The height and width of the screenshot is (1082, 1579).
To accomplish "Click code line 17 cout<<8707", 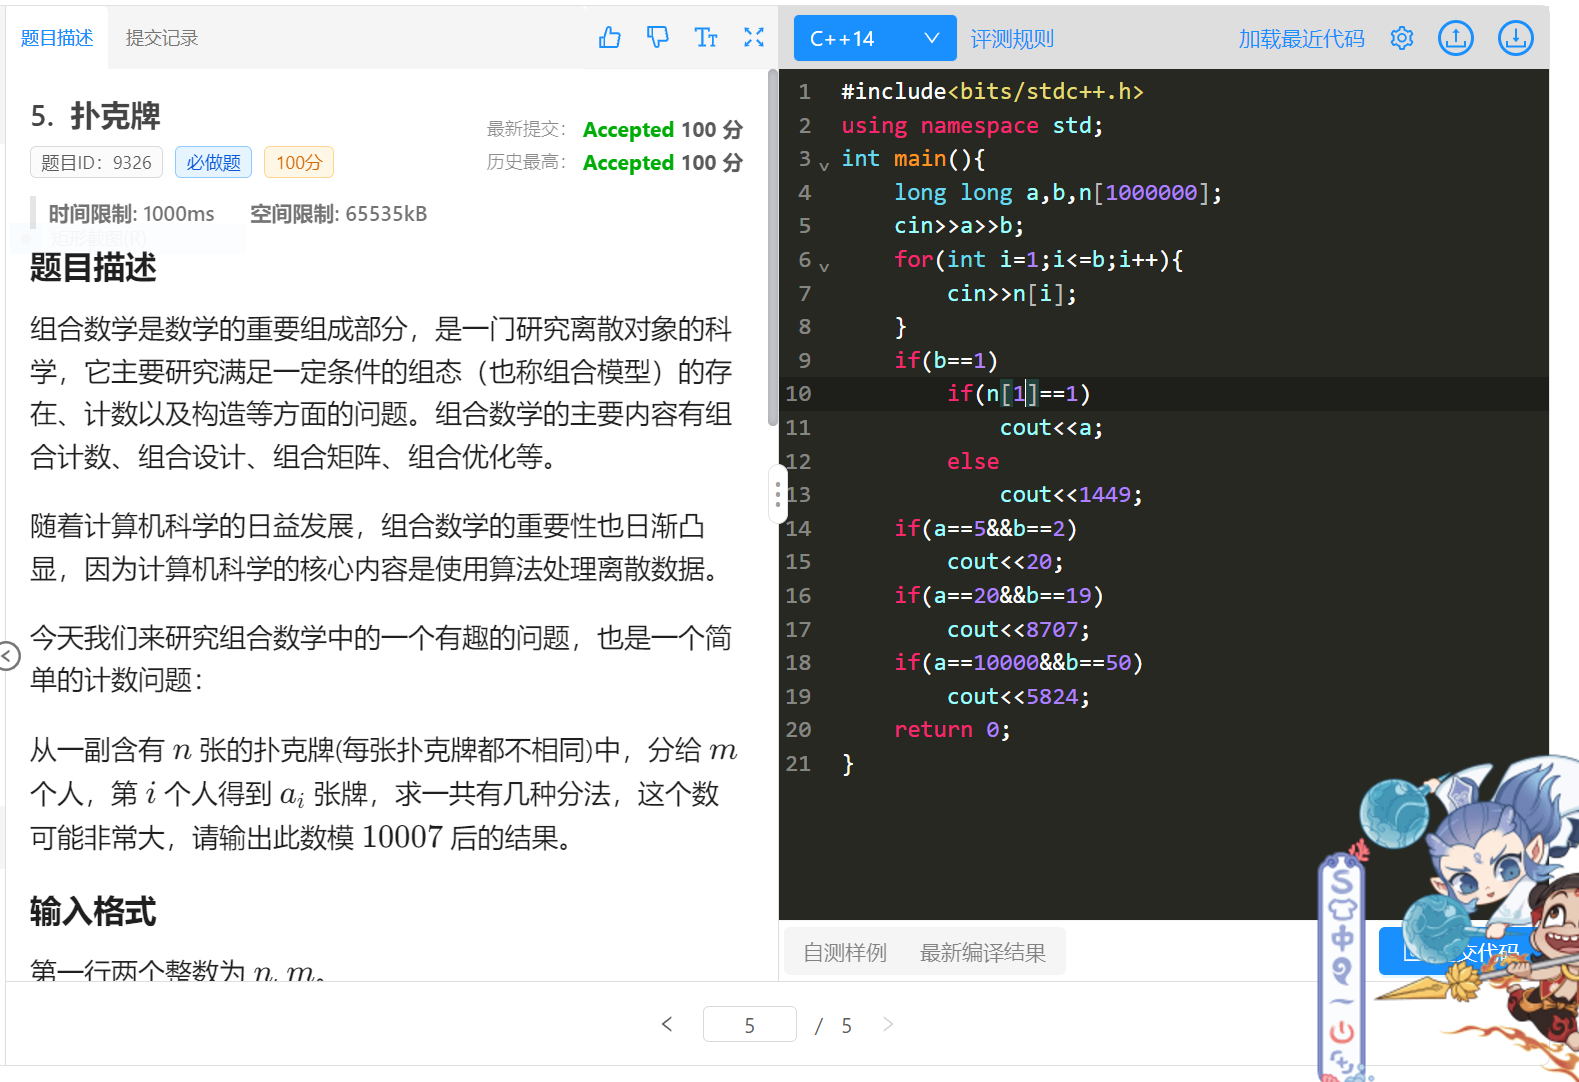I will [x=1018, y=629].
